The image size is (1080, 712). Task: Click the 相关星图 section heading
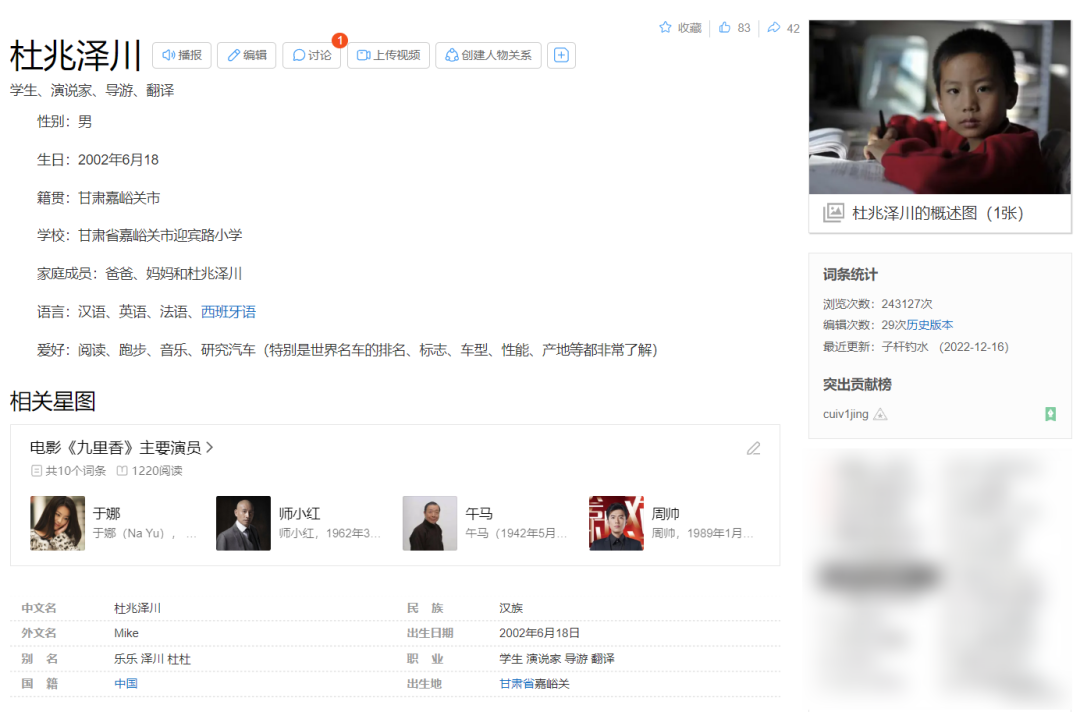click(53, 401)
